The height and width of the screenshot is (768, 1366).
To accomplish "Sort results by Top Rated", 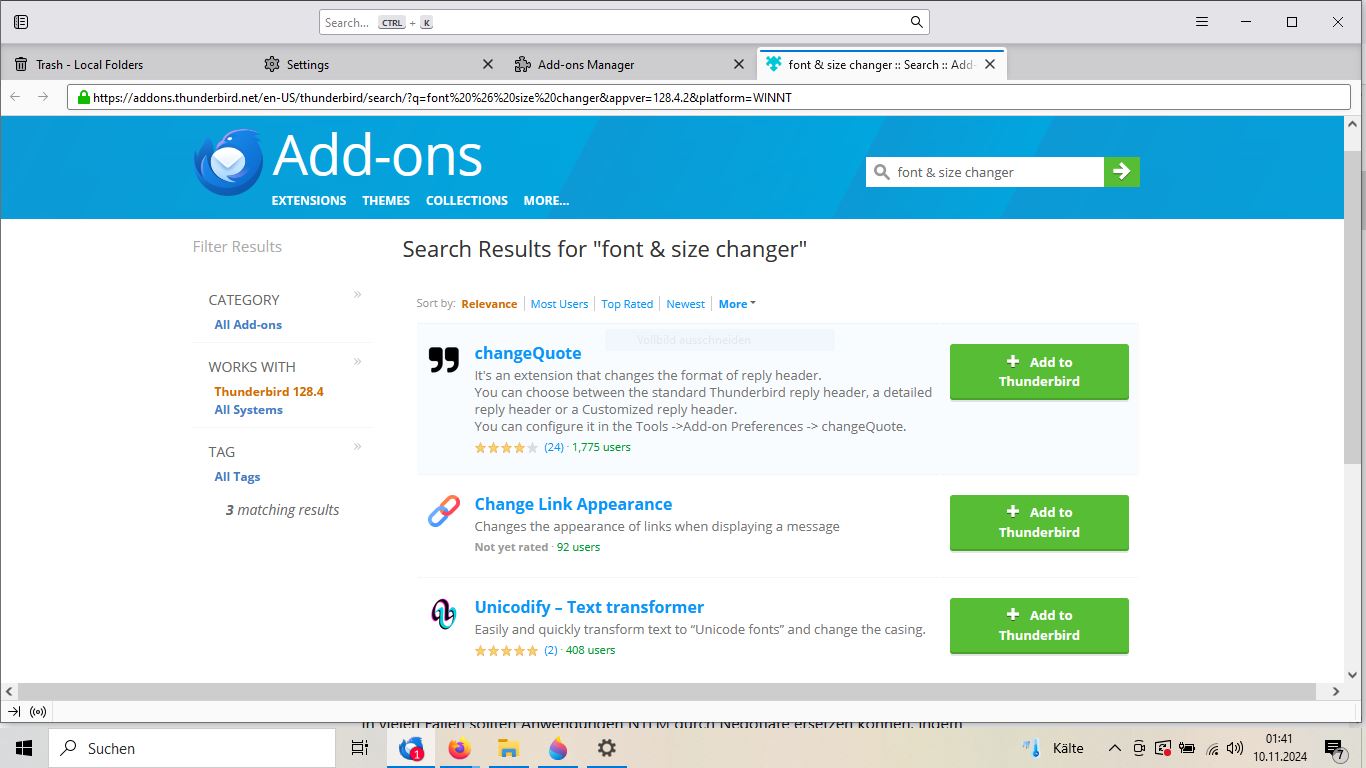I will coord(627,304).
